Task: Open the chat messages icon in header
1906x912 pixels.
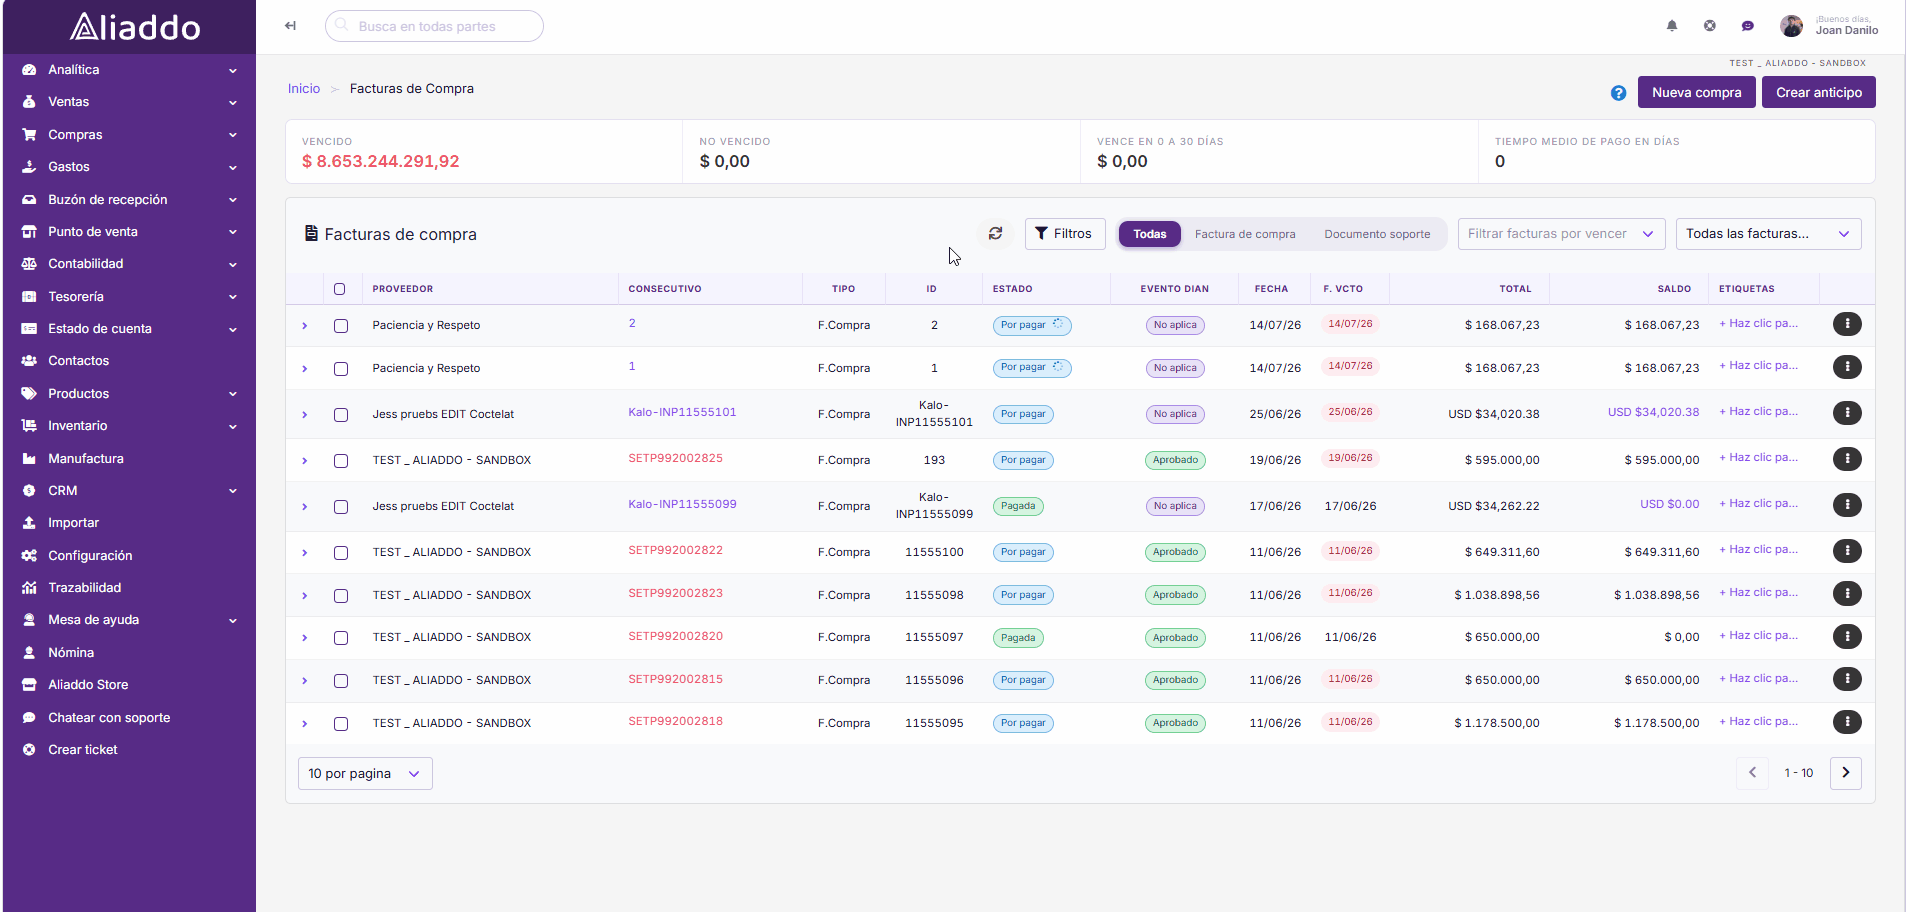Action: [x=1748, y=26]
